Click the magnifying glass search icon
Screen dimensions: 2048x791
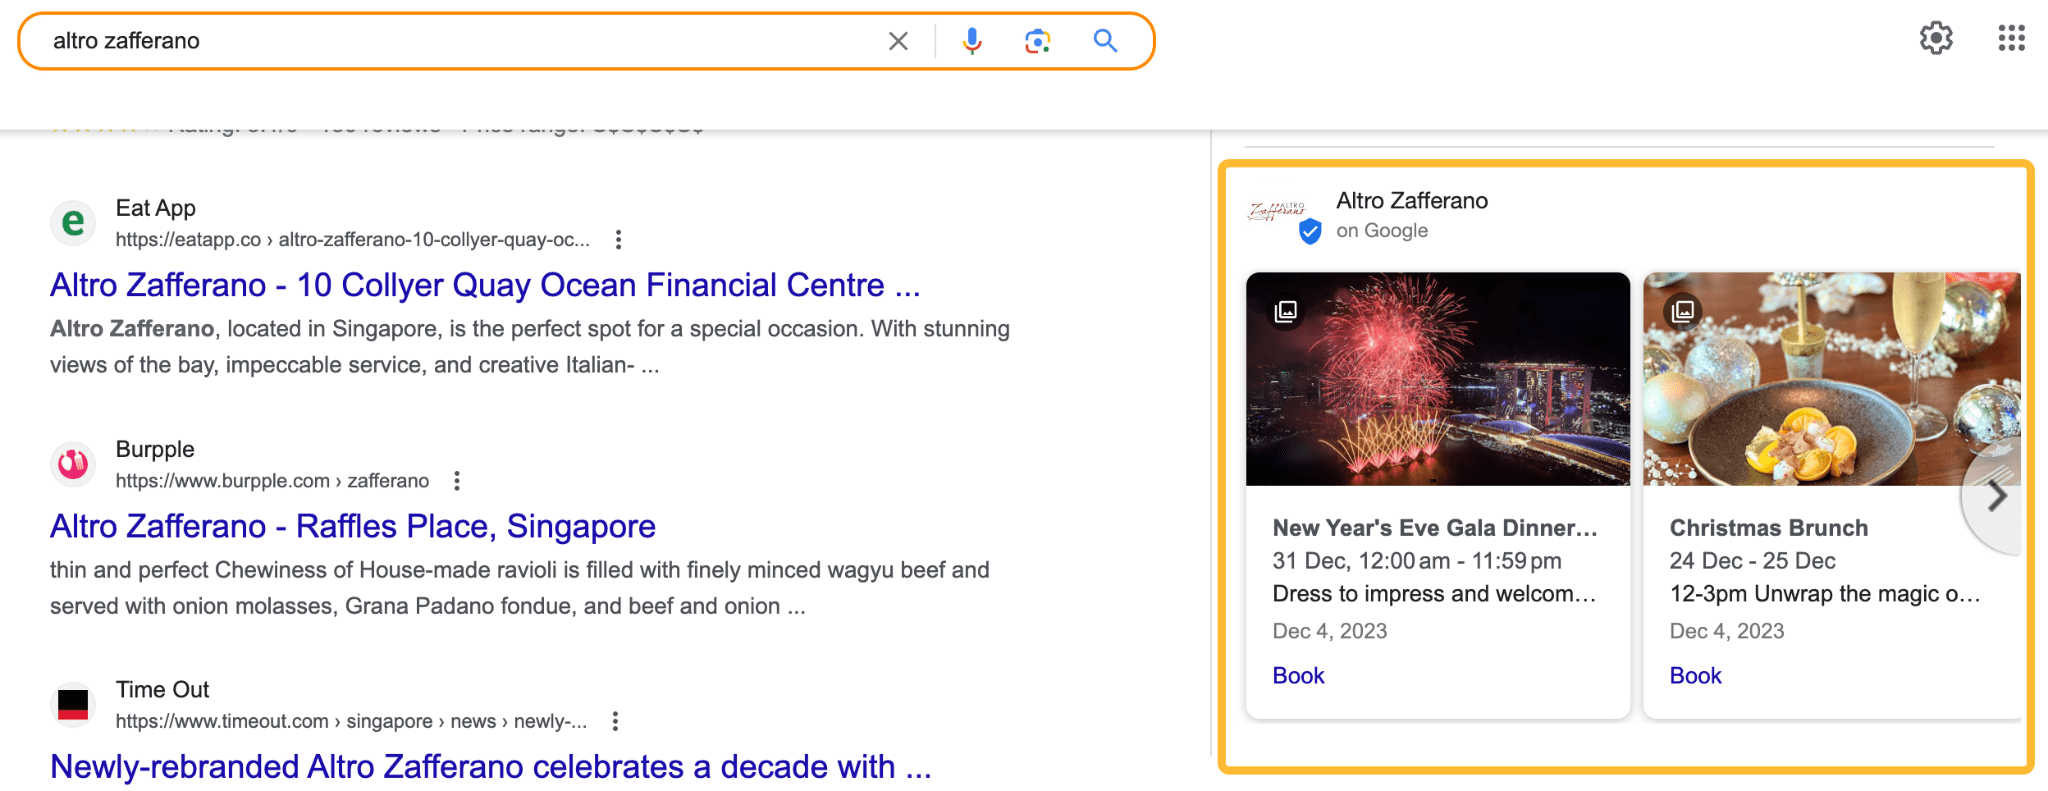coord(1105,41)
